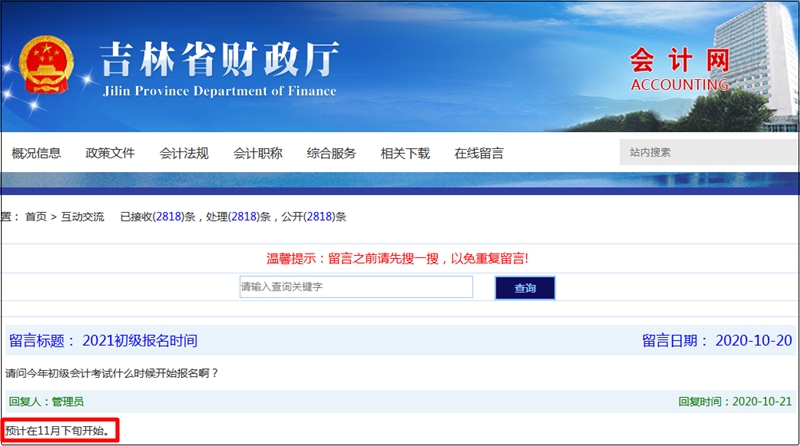The image size is (800, 446).
Task: Go to the 会计法规 section
Action: click(184, 153)
